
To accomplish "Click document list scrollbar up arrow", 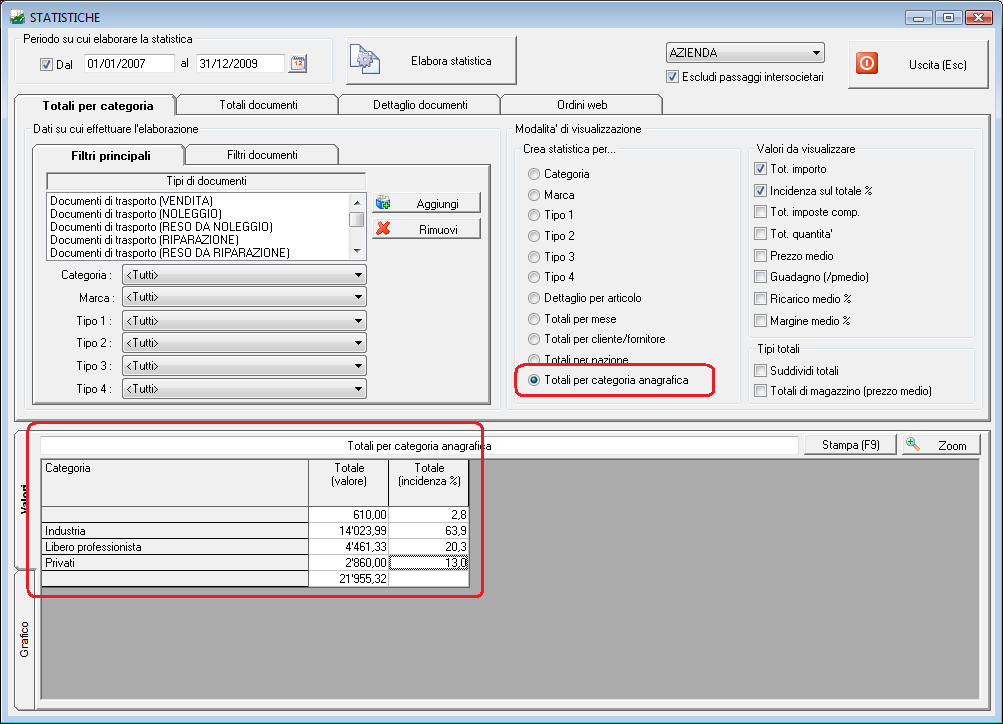I will point(358,203).
